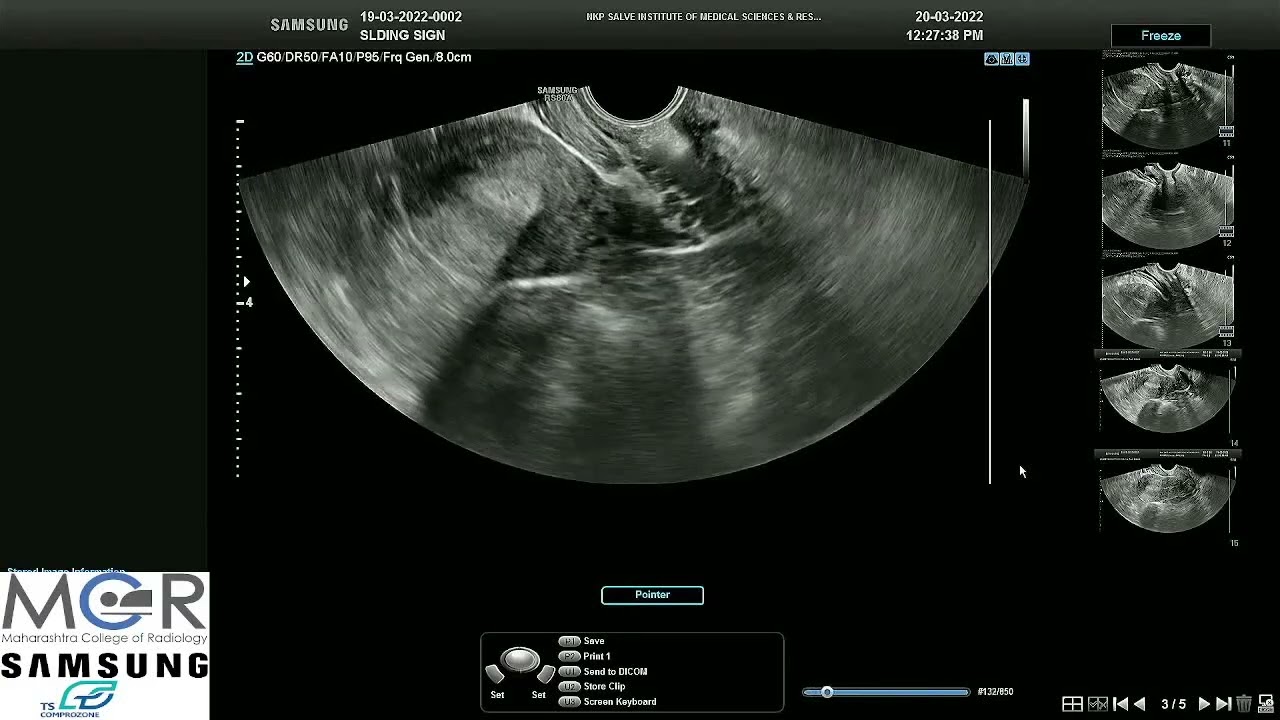Viewport: 1280px width, 720px height.
Task: Choose U1 Send to DICOM
Action: coord(603,671)
